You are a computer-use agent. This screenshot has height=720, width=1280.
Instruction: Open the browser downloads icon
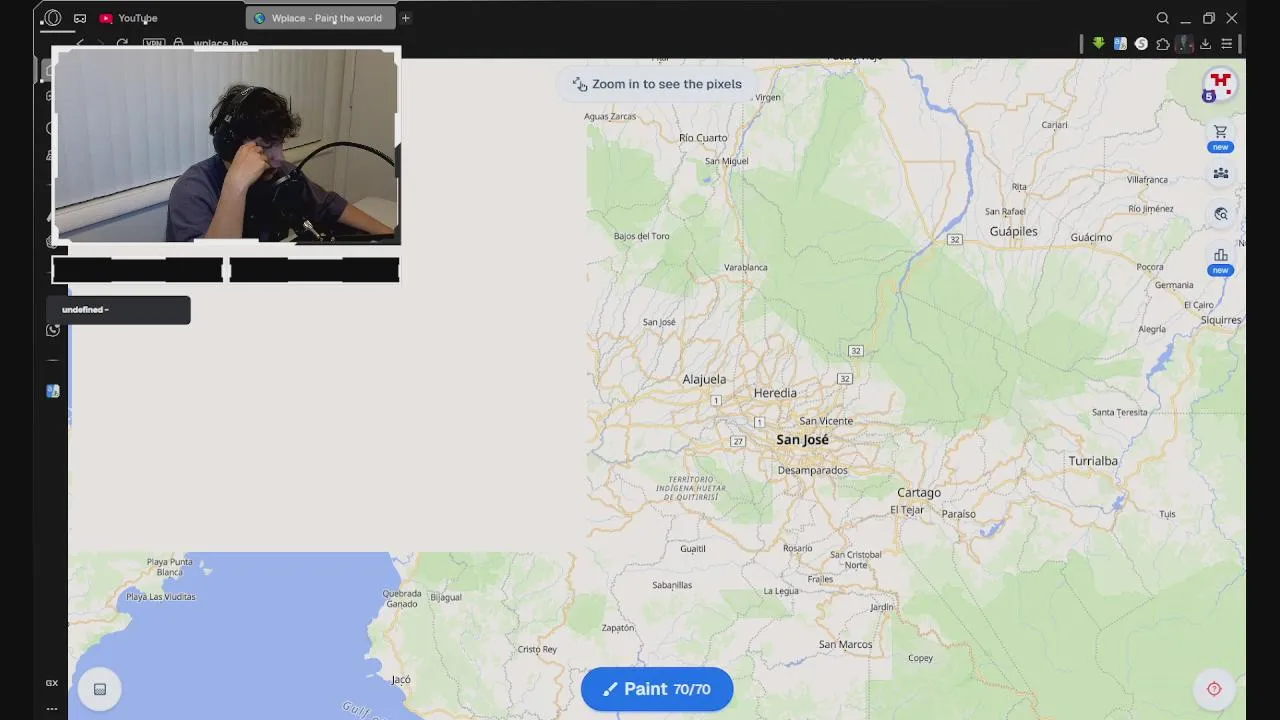coord(1205,44)
